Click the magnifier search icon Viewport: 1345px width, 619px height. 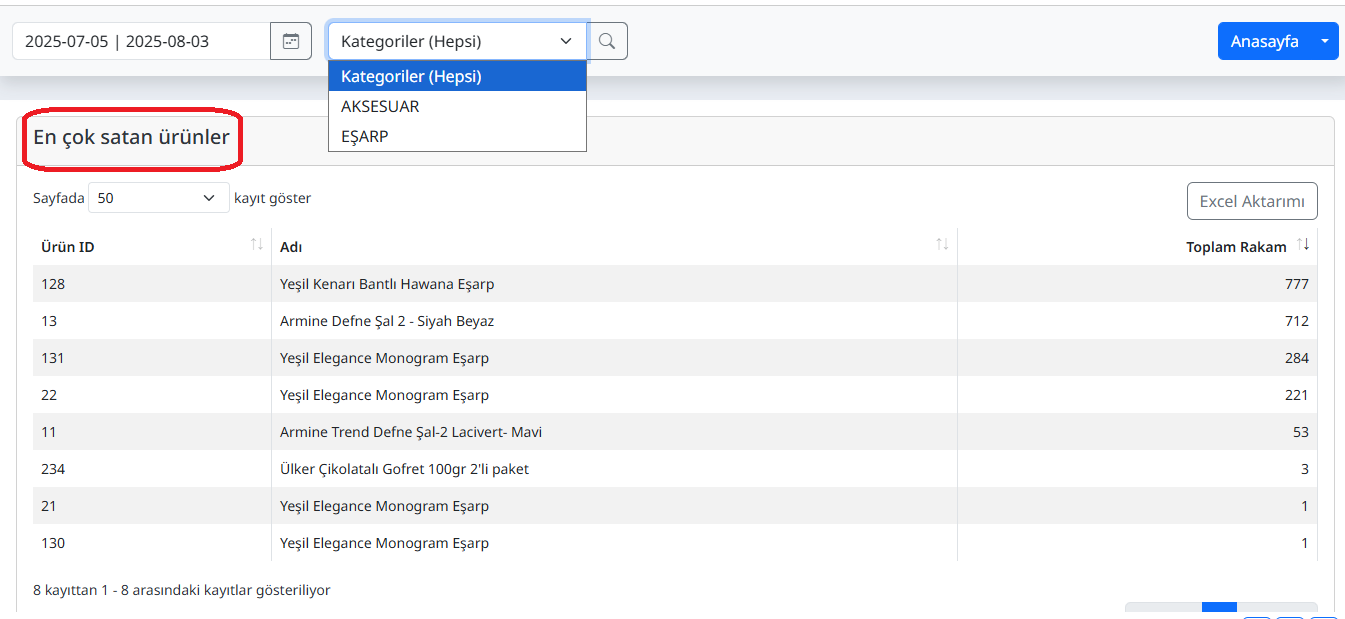607,41
